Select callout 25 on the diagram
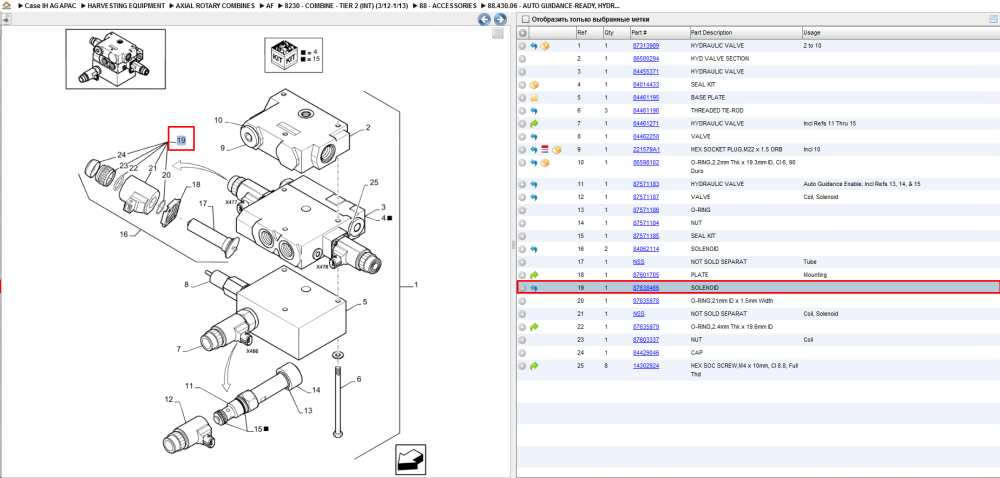 pyautogui.click(x=374, y=182)
